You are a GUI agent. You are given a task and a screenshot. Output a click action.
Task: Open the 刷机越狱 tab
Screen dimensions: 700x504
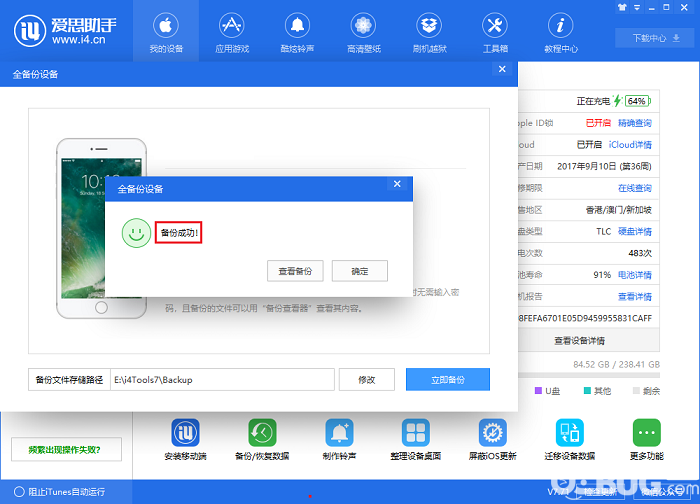pos(429,32)
